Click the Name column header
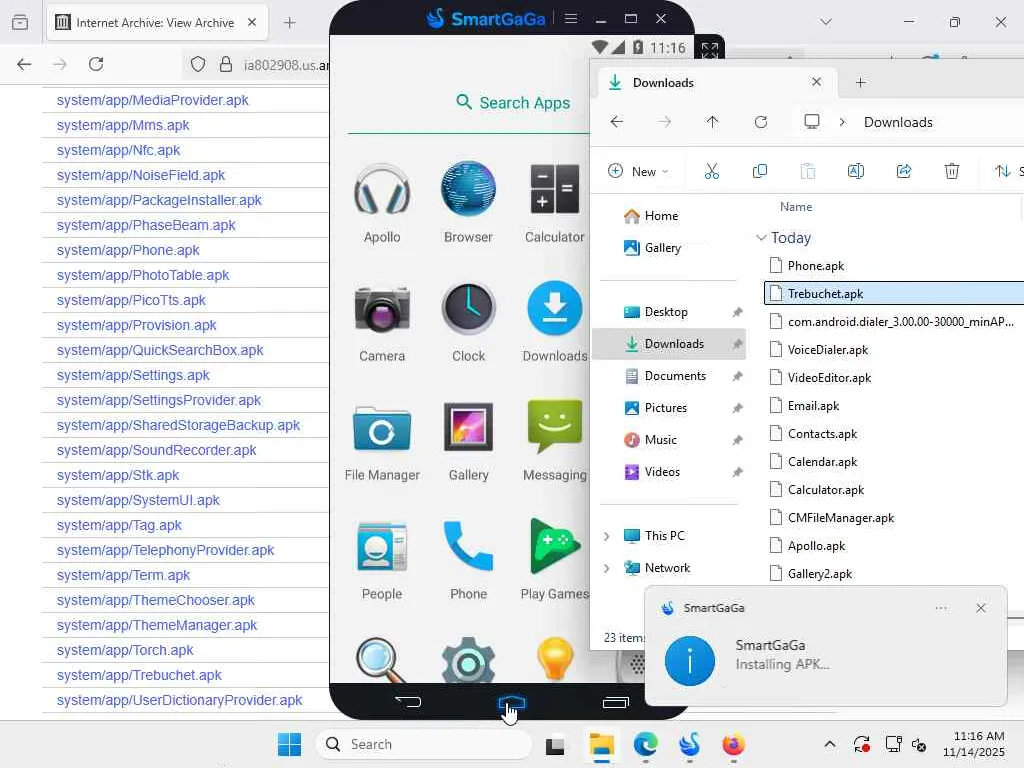 tap(796, 207)
